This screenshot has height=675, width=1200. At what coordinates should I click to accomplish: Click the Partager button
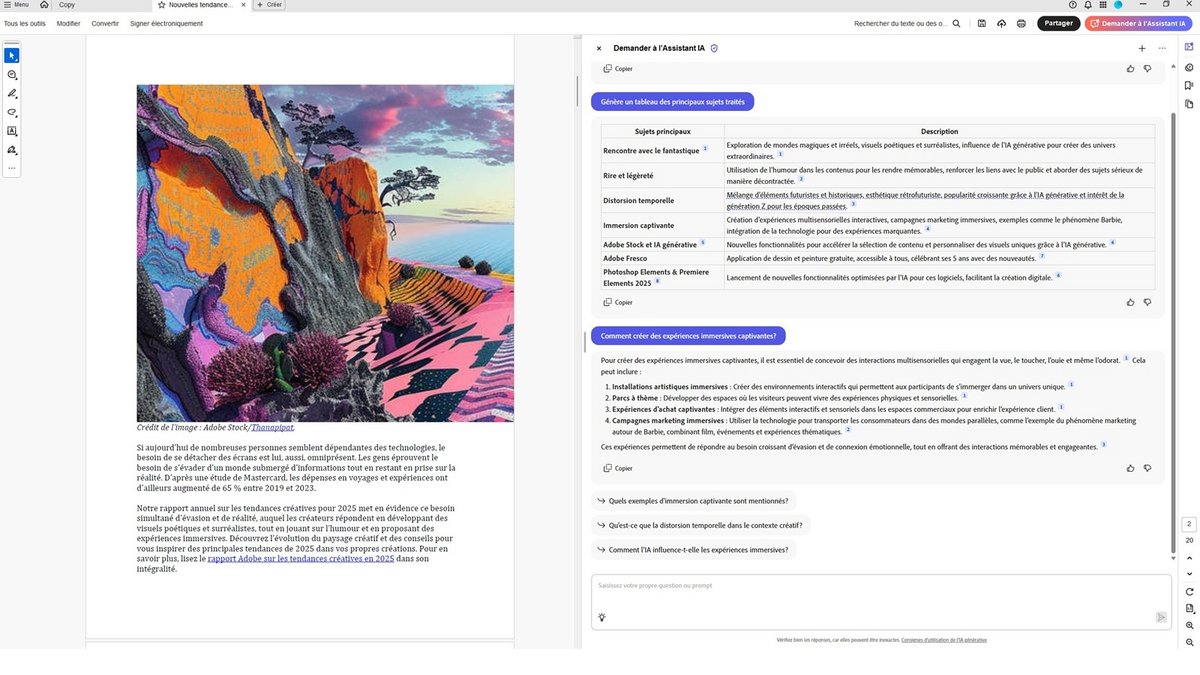pyautogui.click(x=1057, y=22)
